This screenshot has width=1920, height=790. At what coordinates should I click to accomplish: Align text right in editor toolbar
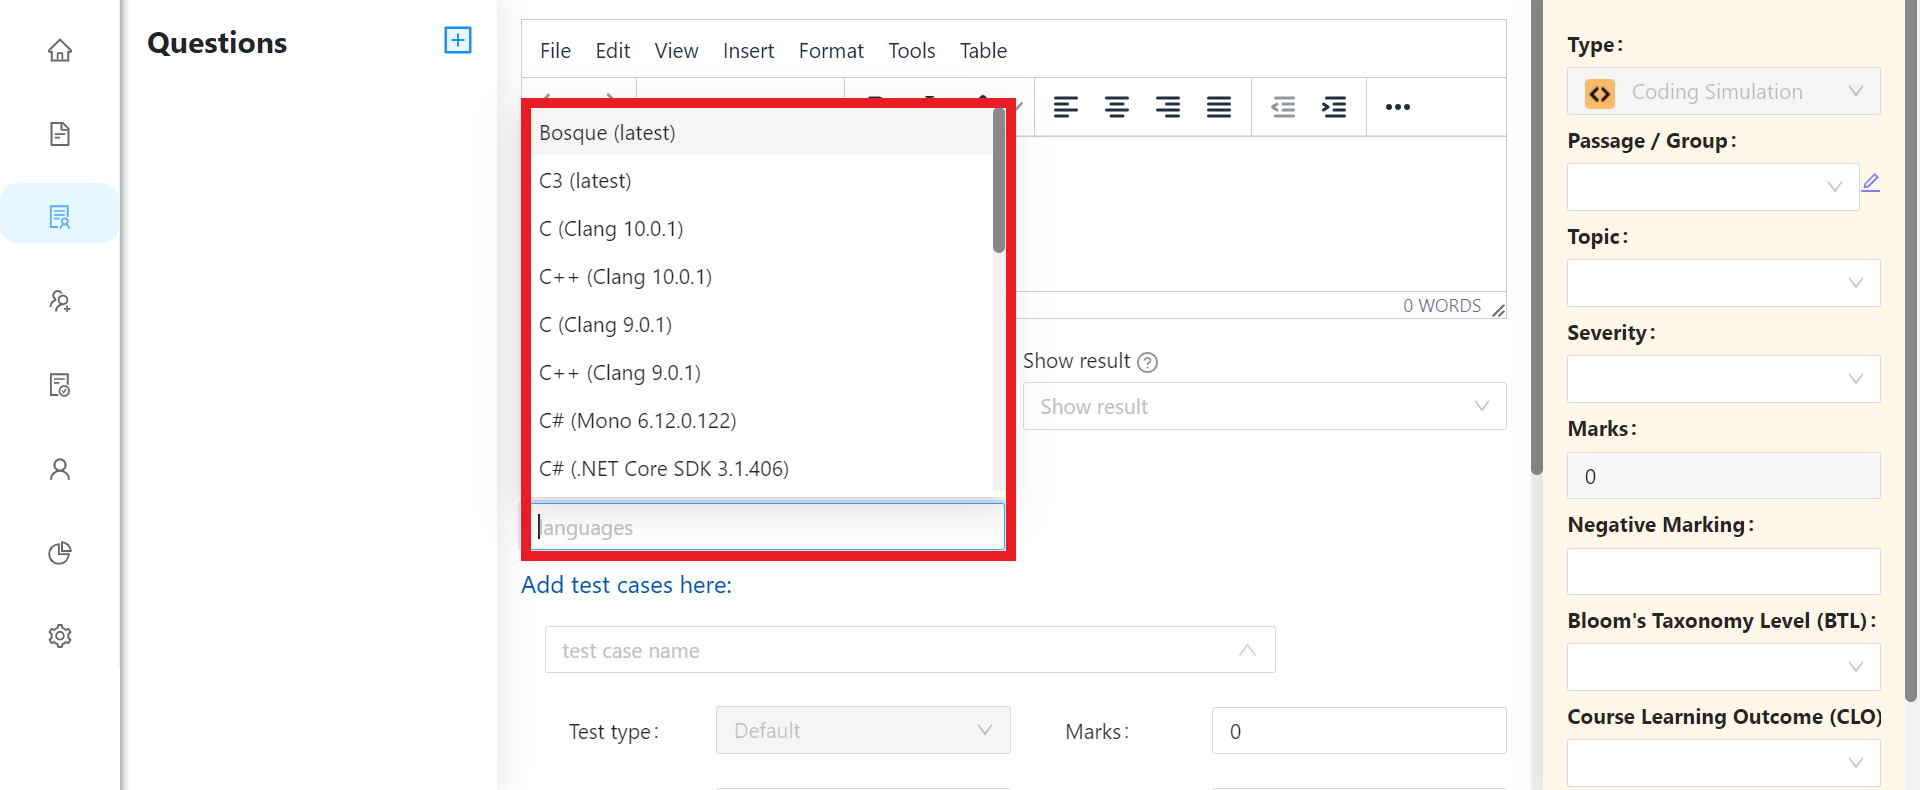[1168, 107]
